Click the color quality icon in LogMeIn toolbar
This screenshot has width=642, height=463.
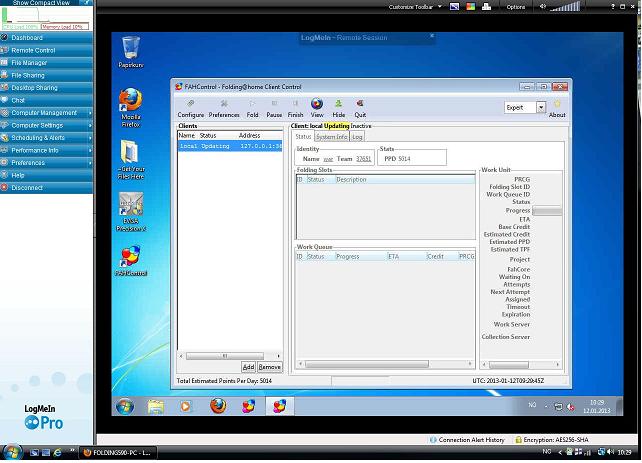click(471, 7)
